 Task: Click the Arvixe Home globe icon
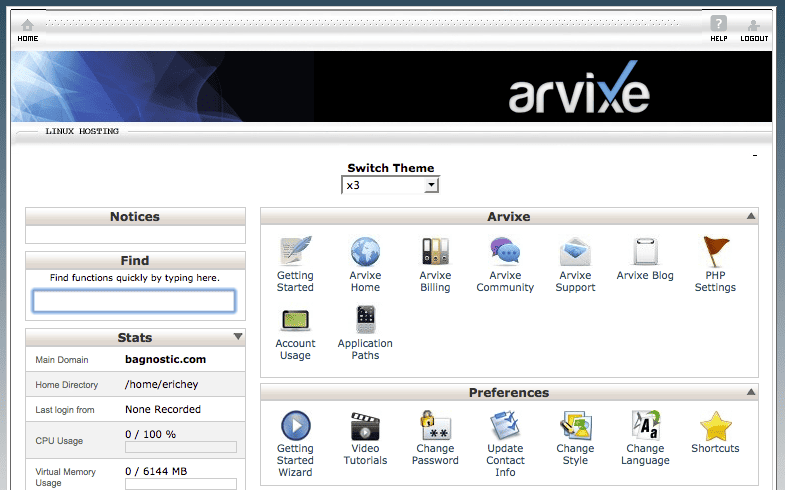pos(365,252)
